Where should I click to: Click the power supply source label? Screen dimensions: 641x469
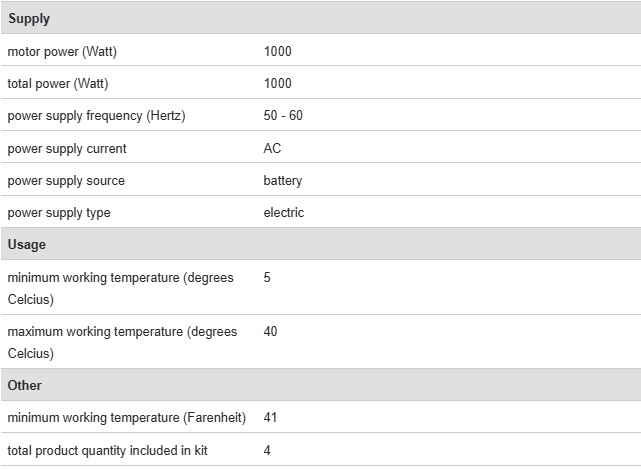[x=66, y=181]
